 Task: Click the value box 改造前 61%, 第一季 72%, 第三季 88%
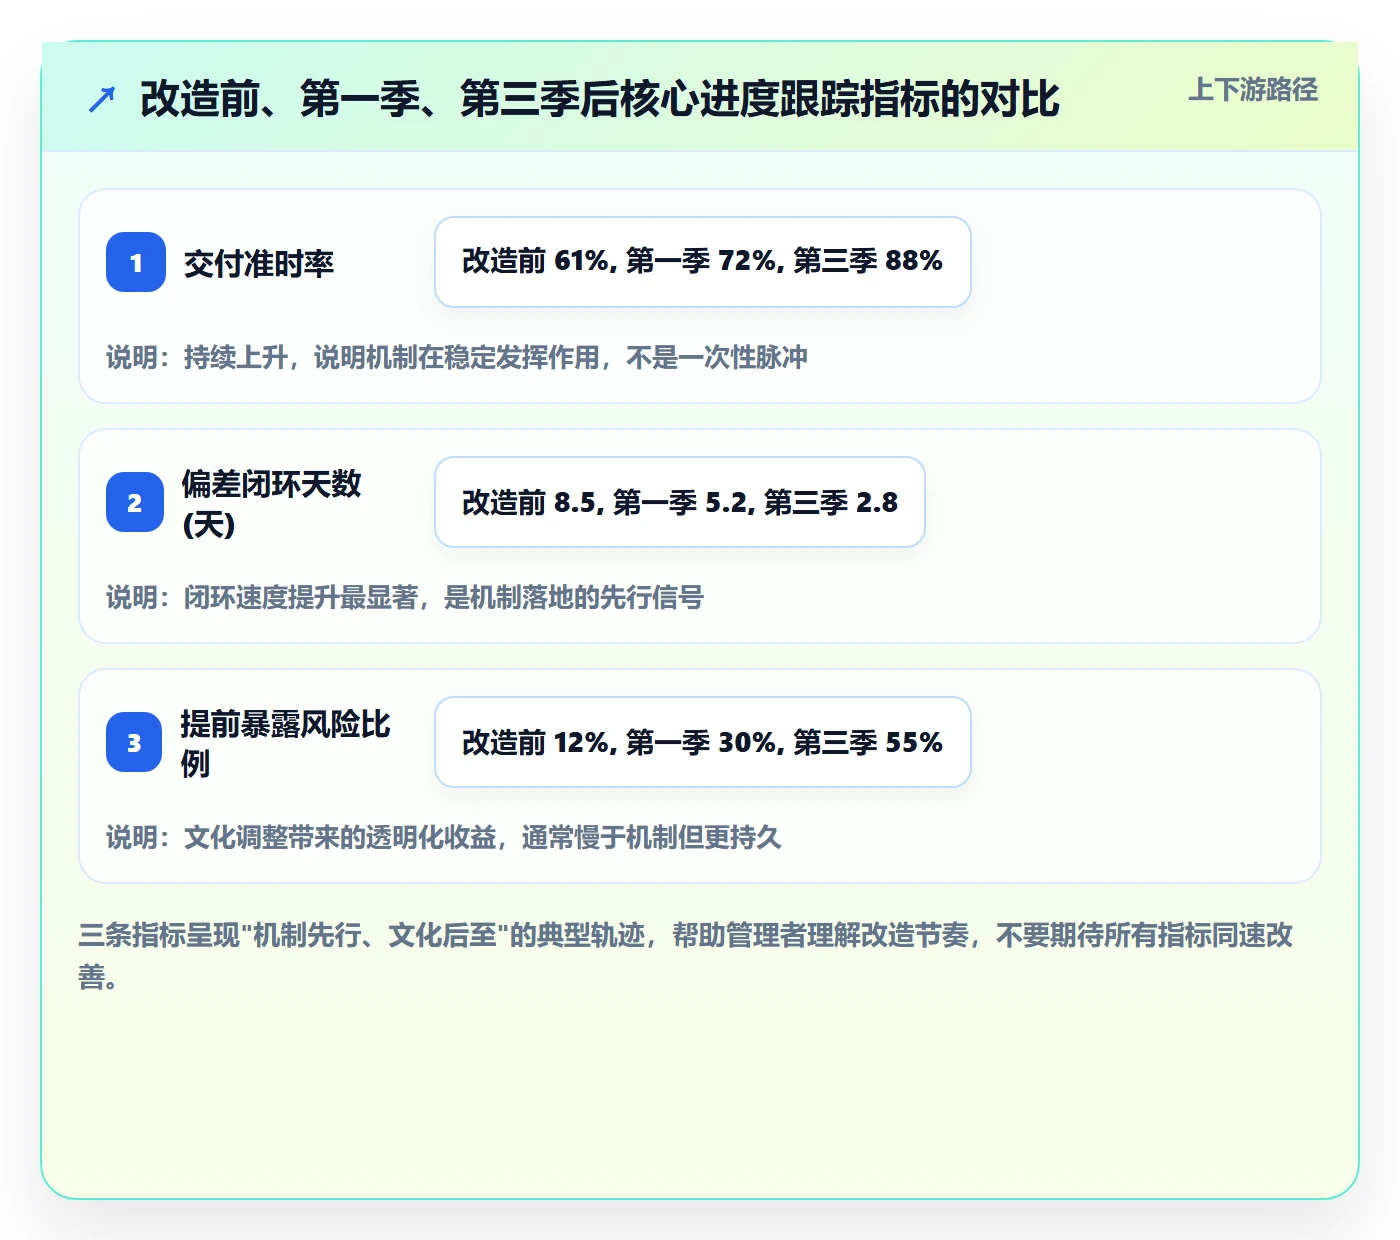(703, 262)
